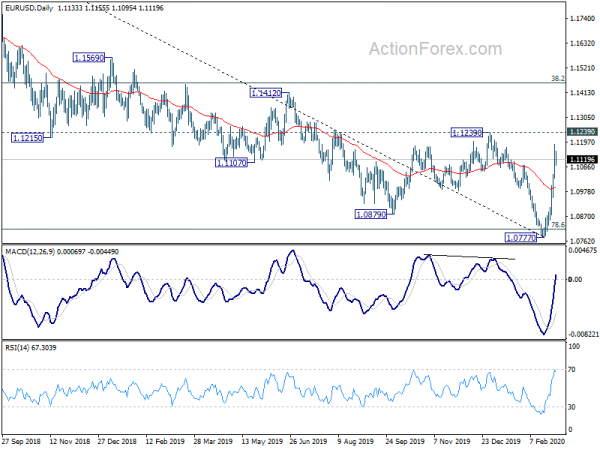The width and height of the screenshot is (600, 450).
Task: Click the 7 Nov 2019 date label
Action: coord(452,441)
